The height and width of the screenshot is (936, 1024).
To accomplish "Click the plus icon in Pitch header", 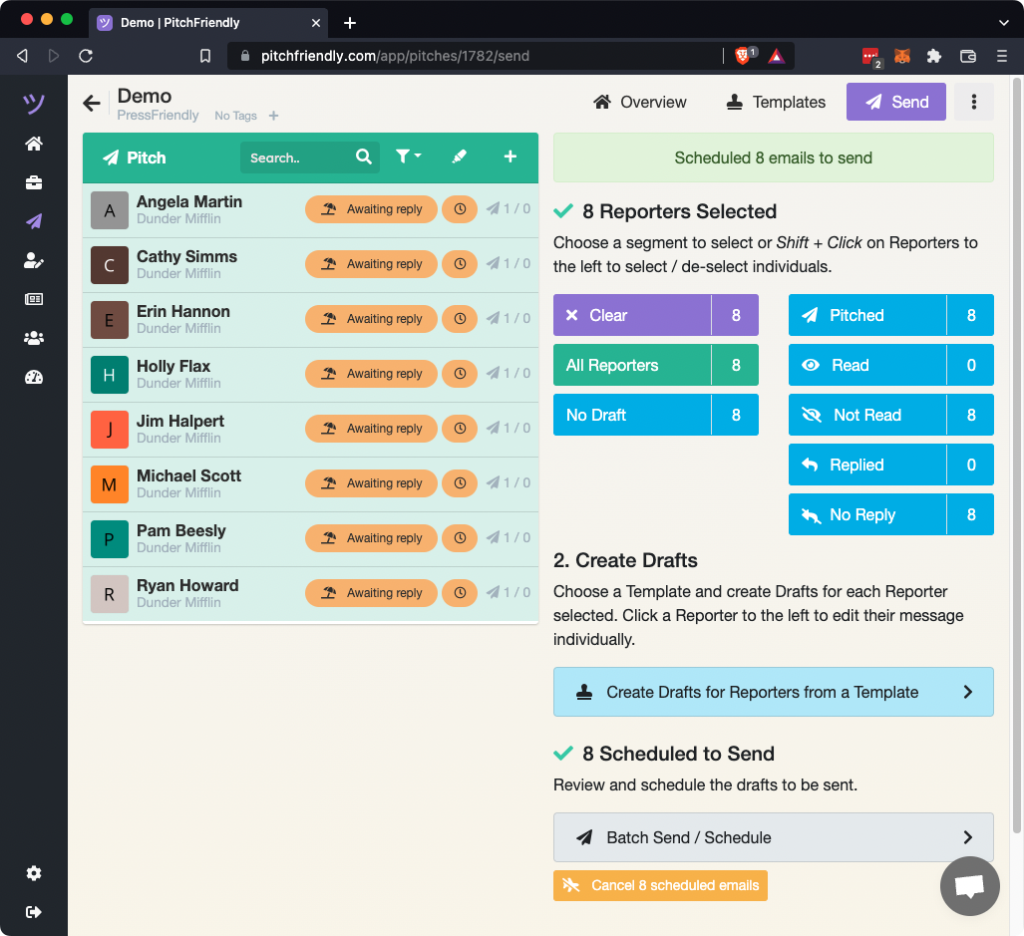I will click(510, 157).
